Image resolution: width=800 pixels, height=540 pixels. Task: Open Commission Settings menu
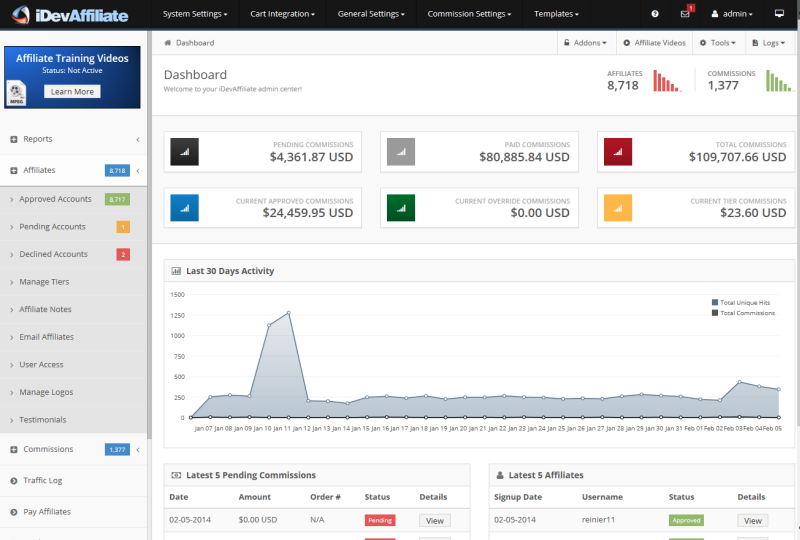point(469,14)
